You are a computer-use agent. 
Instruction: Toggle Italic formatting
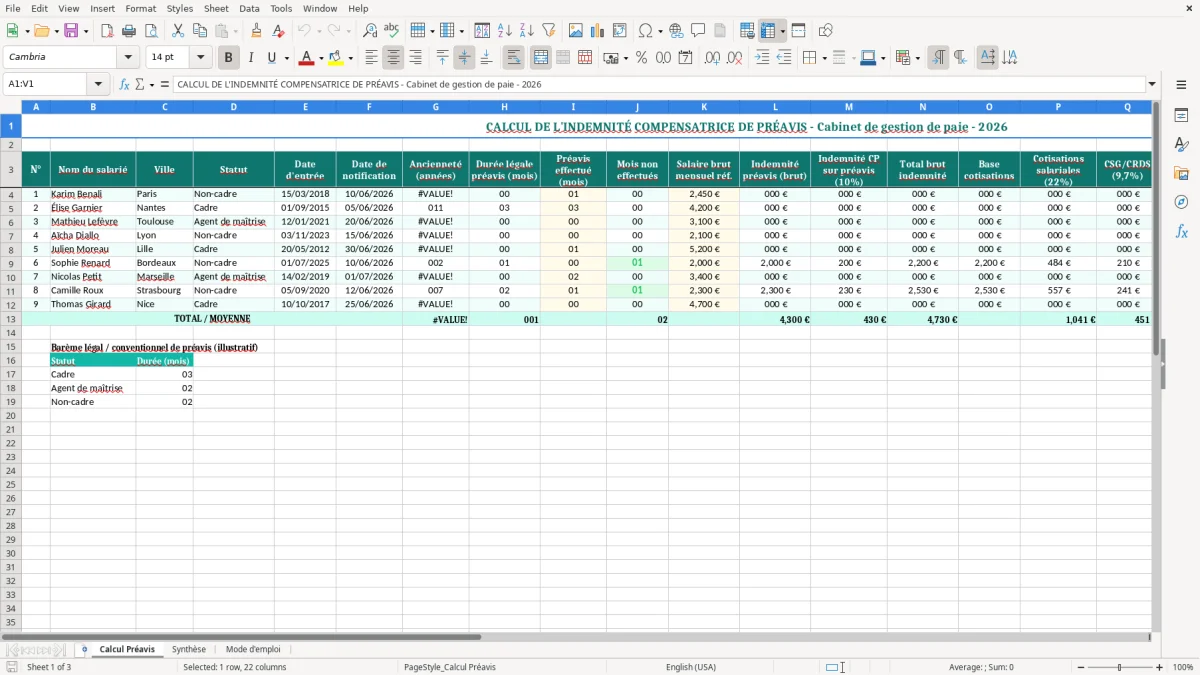coord(251,58)
